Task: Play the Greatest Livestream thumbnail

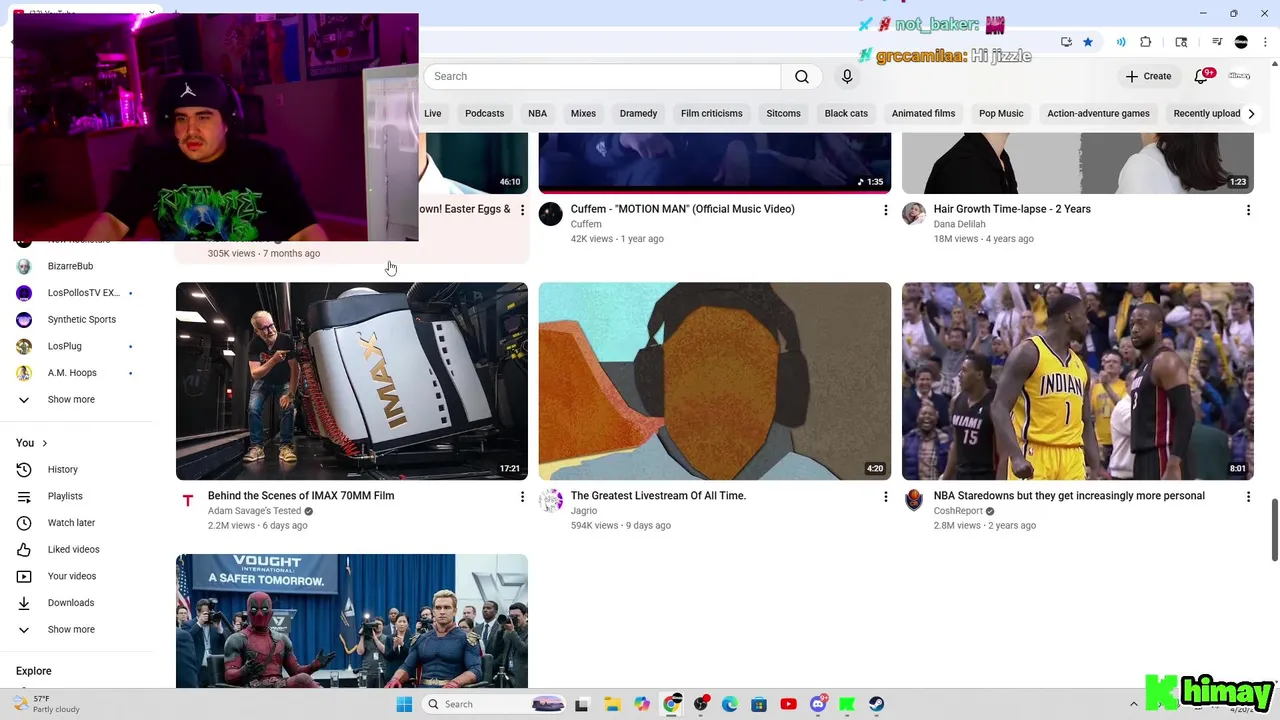Action: 715,381
